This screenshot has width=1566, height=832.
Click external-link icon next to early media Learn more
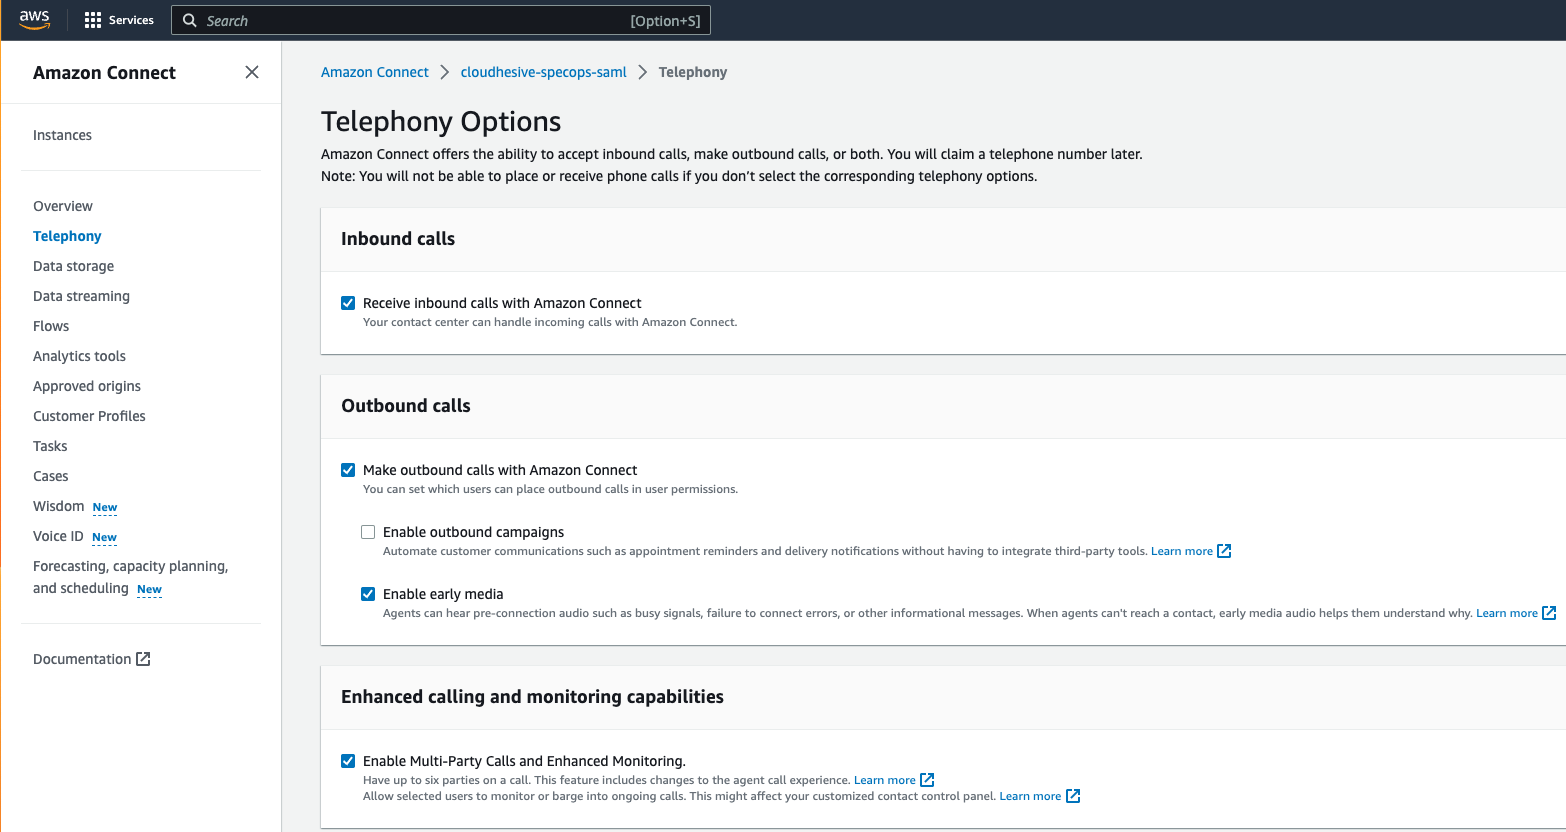point(1549,613)
